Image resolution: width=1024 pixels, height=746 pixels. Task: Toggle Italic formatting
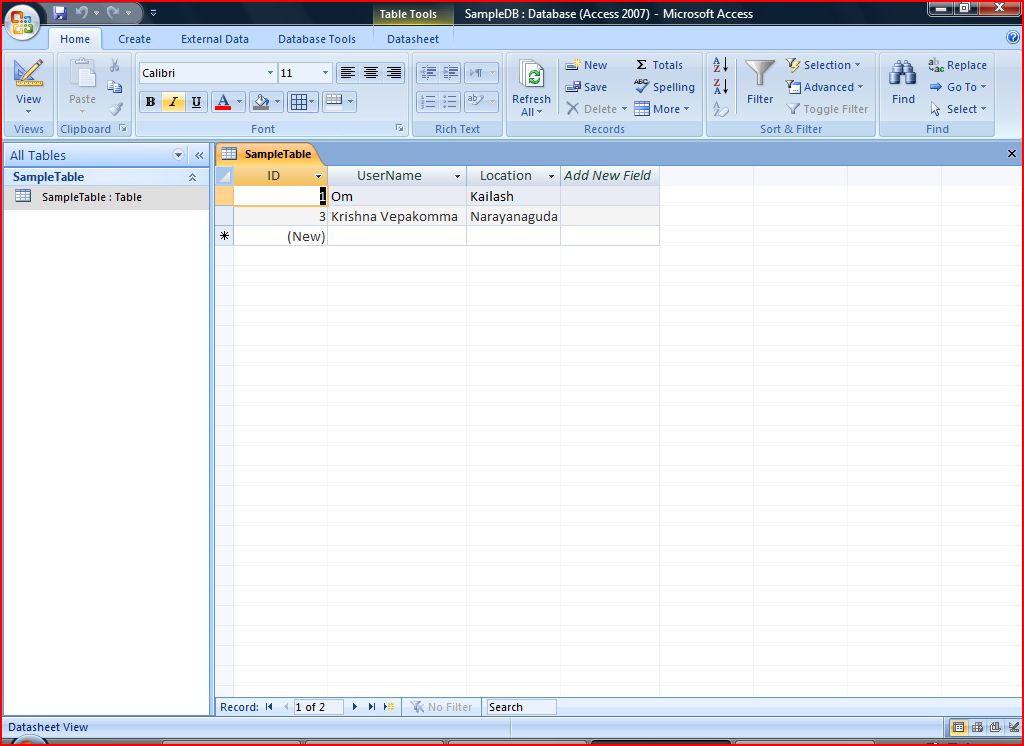coord(173,101)
